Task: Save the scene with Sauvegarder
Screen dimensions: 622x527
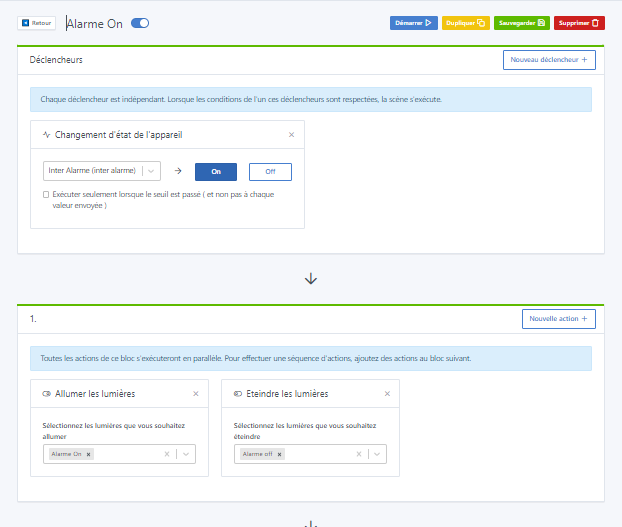Action: pyautogui.click(x=521, y=22)
